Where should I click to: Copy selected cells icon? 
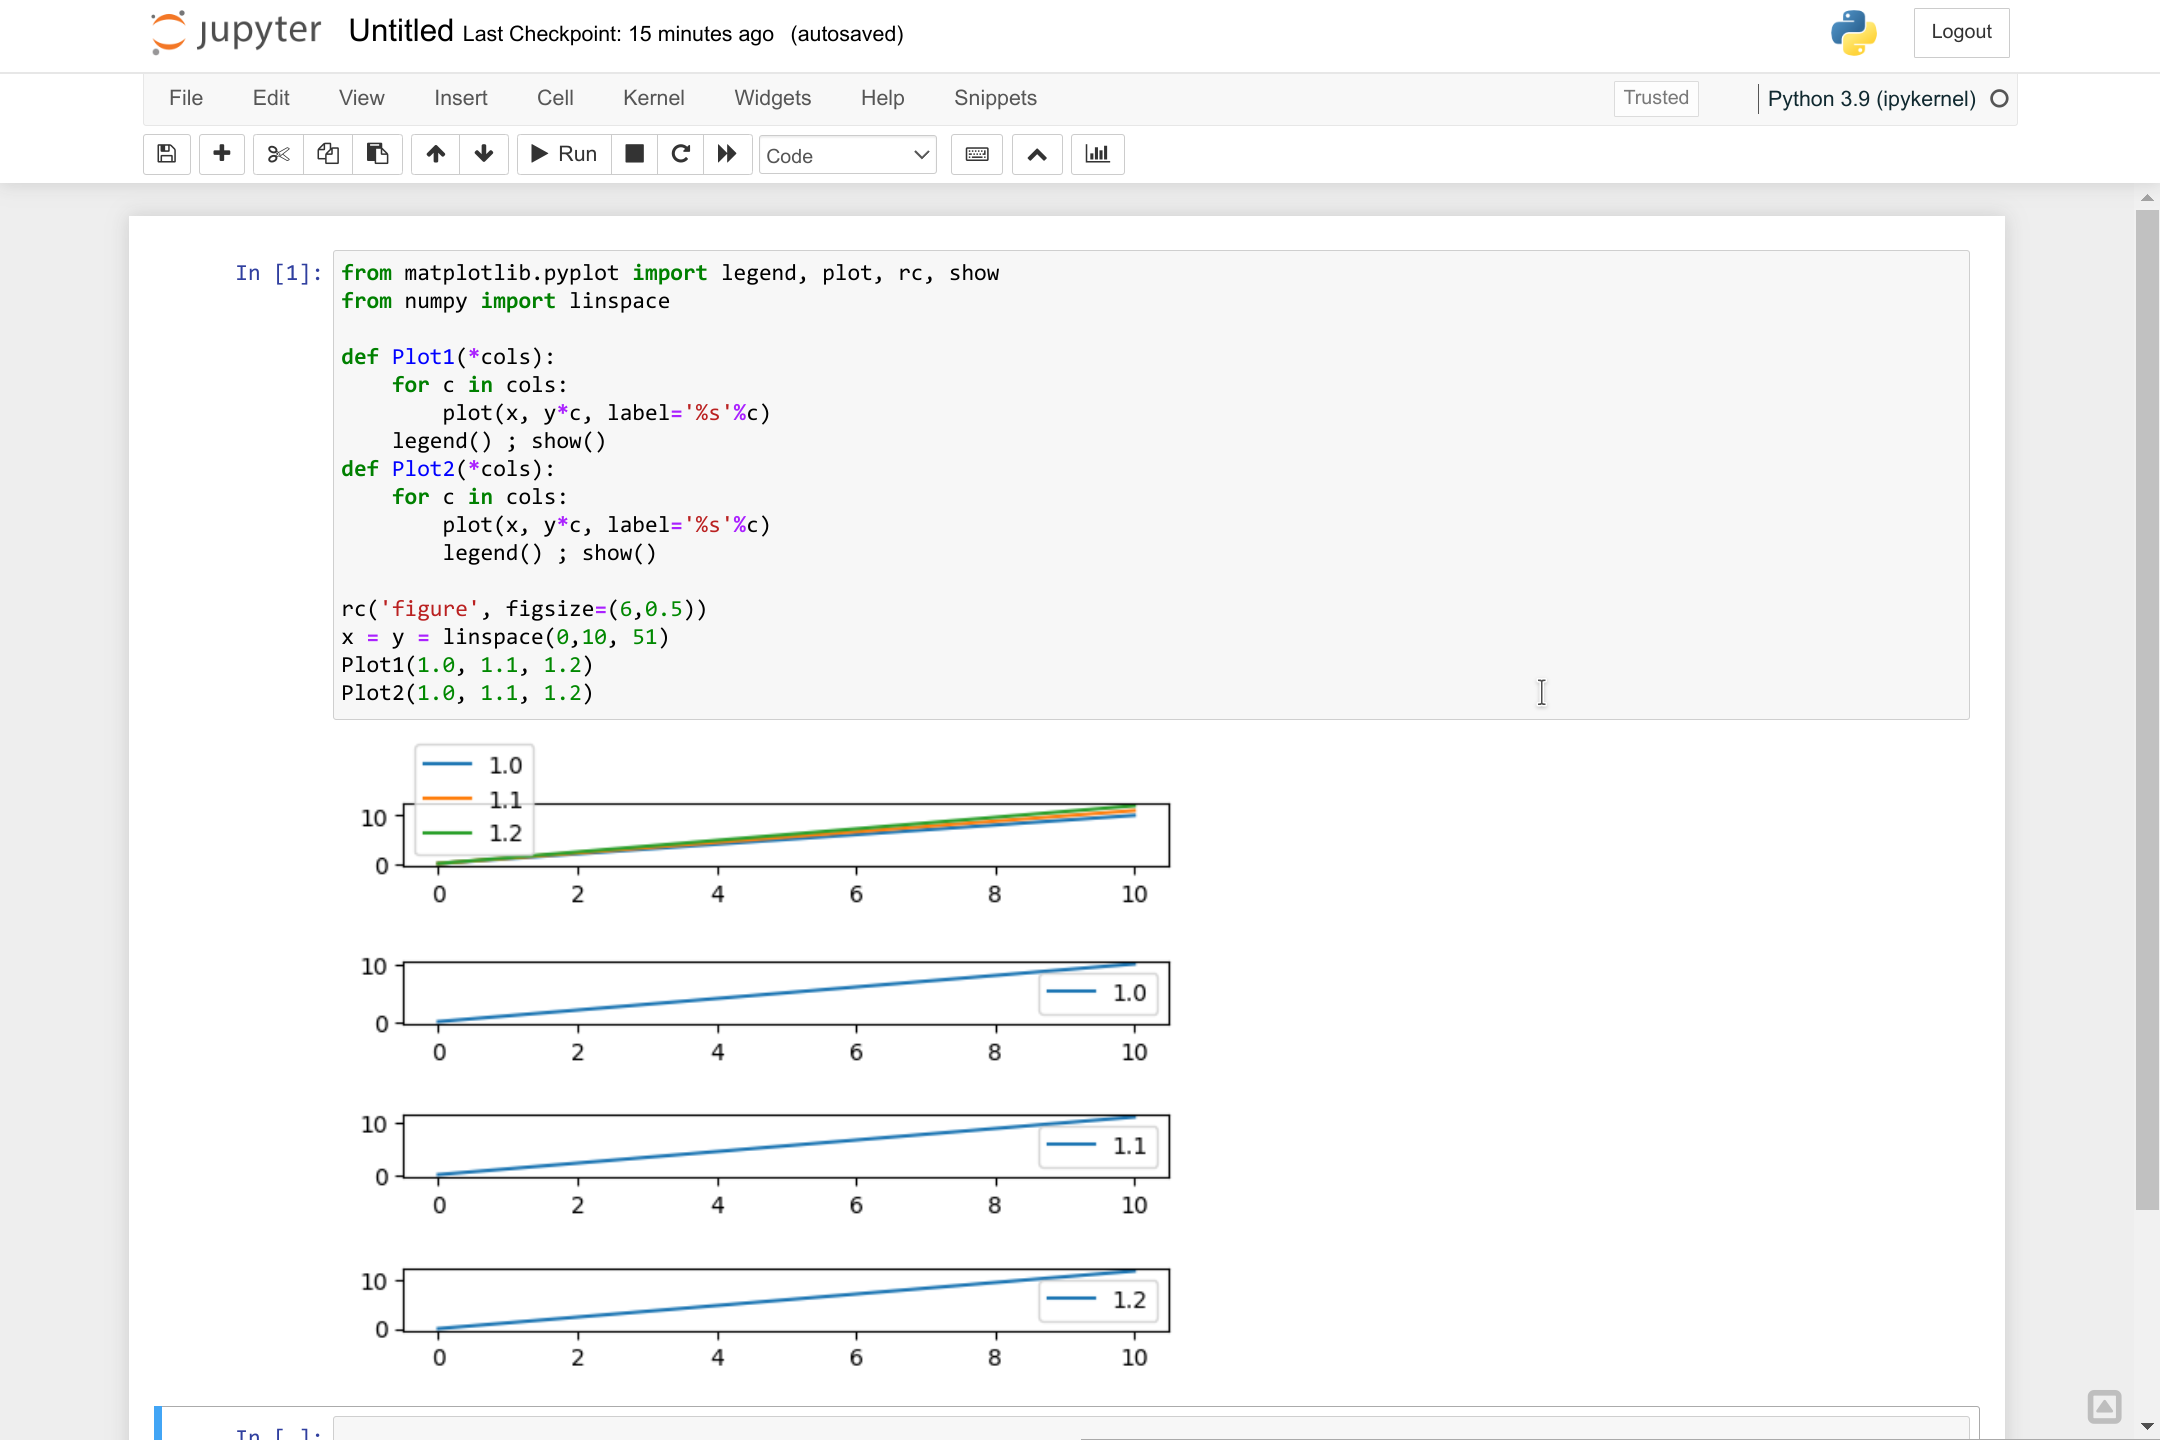click(x=328, y=154)
